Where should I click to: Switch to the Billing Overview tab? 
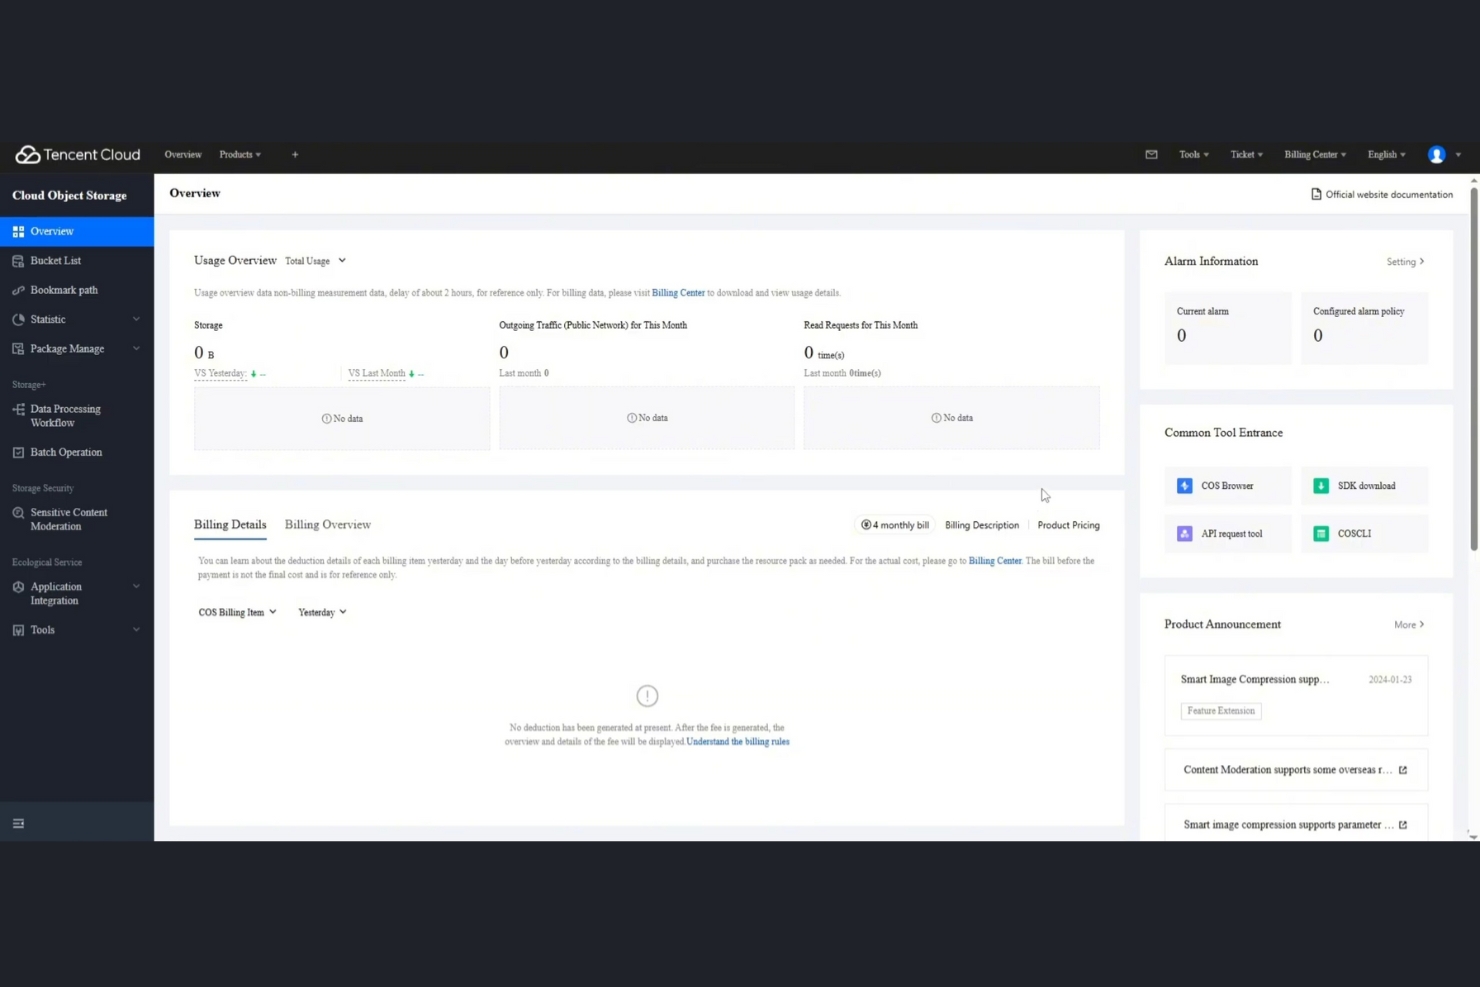(328, 524)
